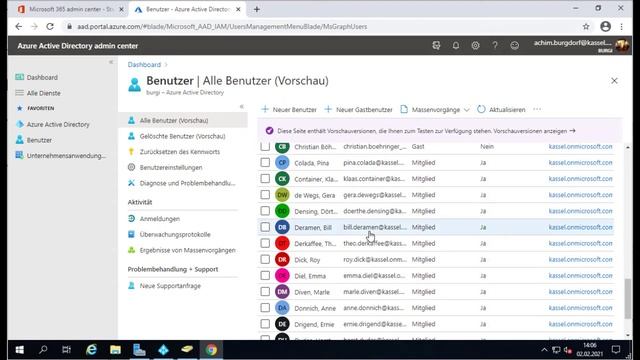Open the directory and subscription filter icon

click(436, 46)
